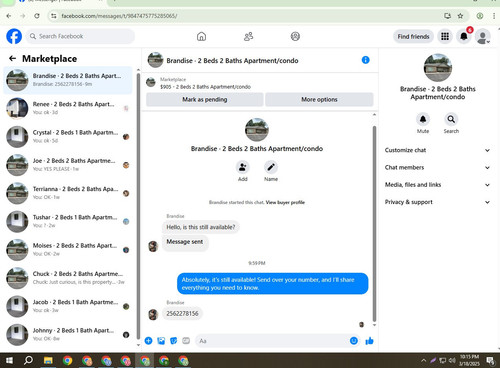Screen dimensions: 500x368
Task: Click the message 2562278156
Action: 182,314
